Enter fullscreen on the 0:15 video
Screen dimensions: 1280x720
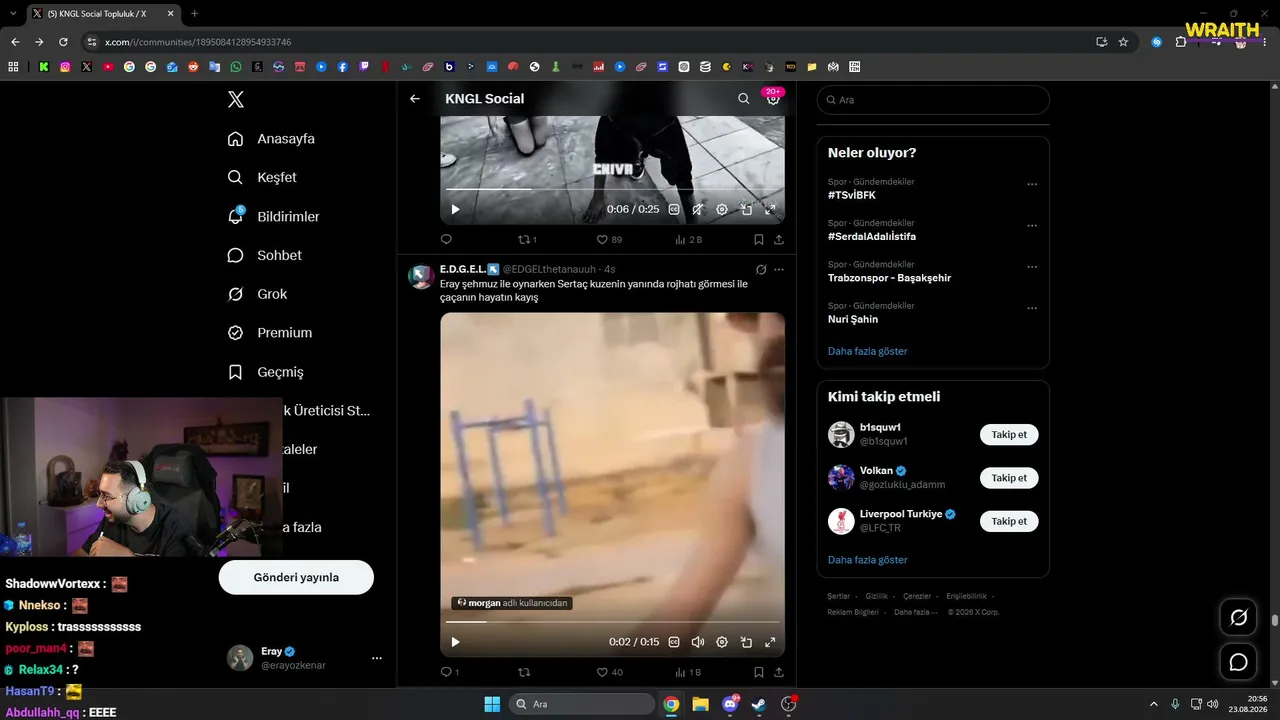[x=770, y=642]
